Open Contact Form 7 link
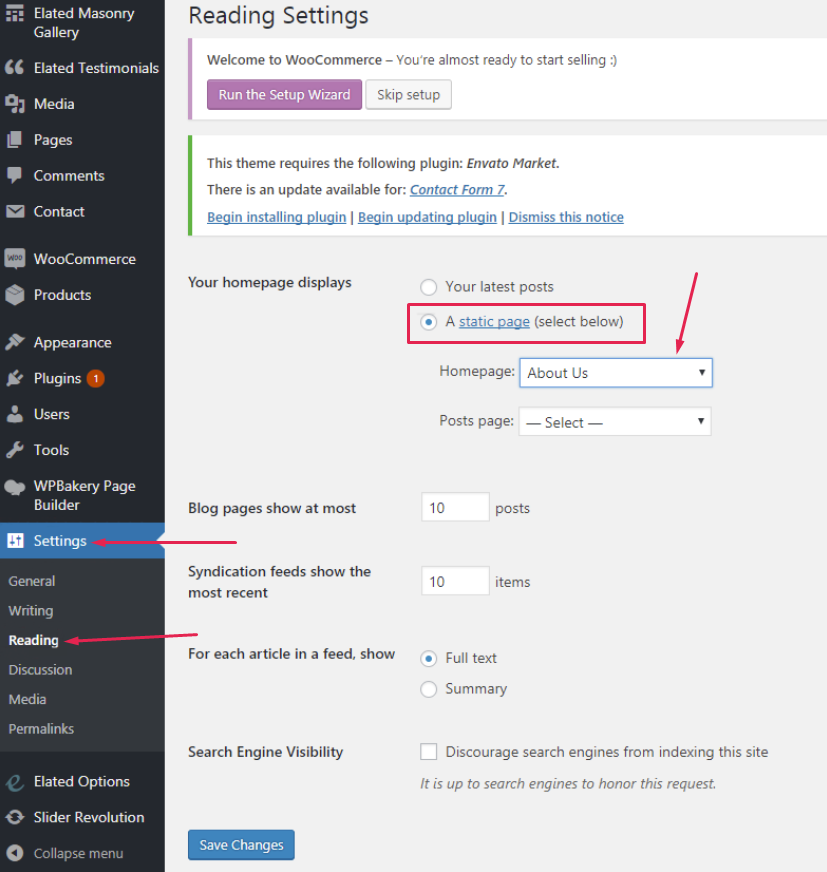 [x=457, y=190]
